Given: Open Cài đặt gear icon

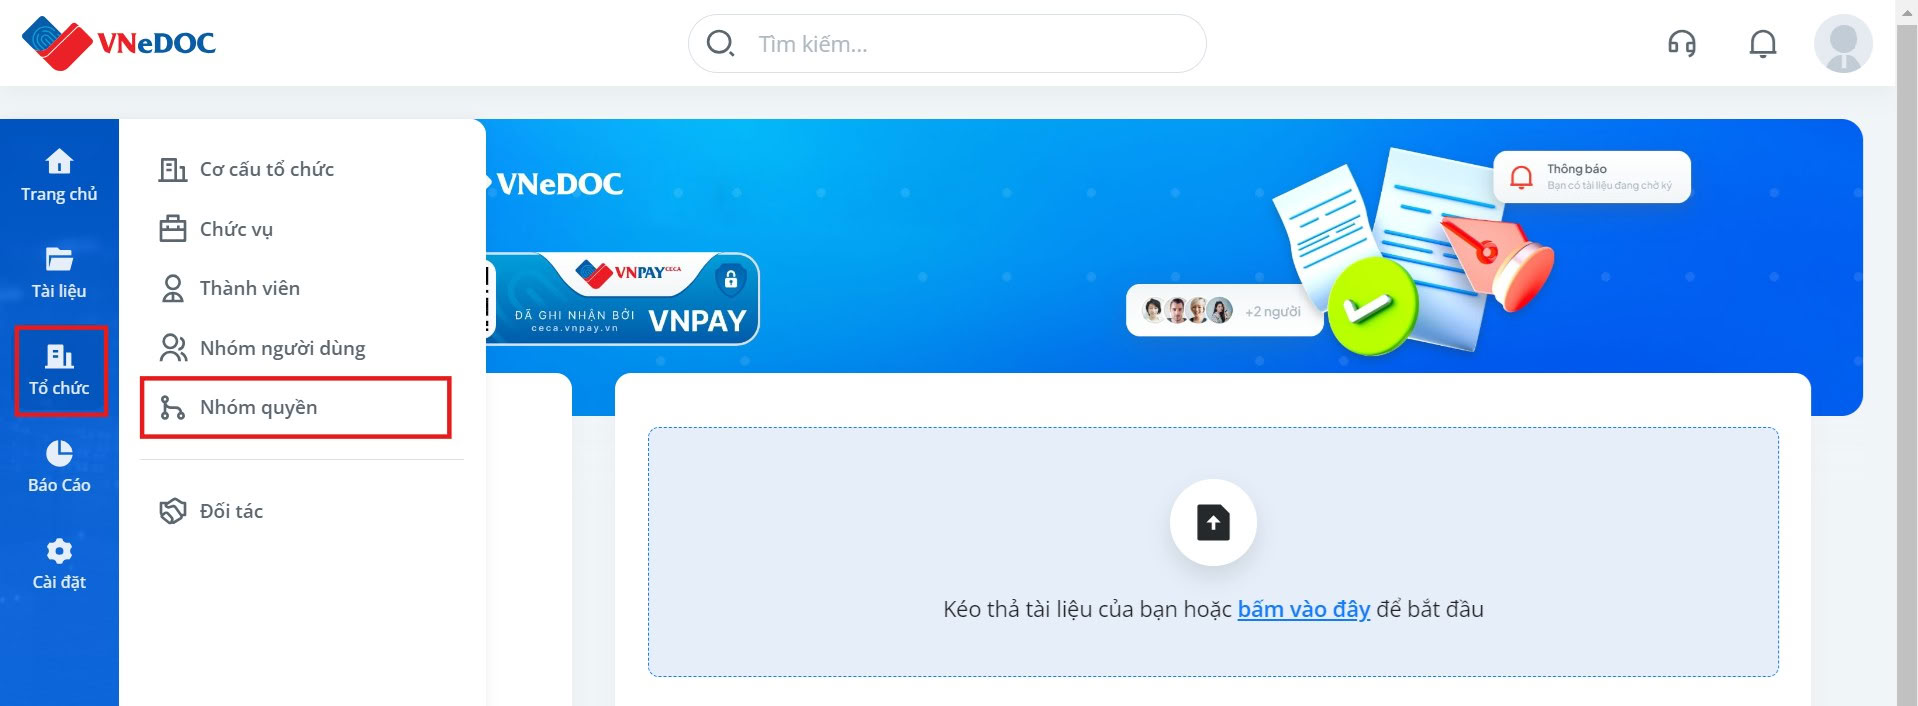Looking at the screenshot, I should coord(59,551).
